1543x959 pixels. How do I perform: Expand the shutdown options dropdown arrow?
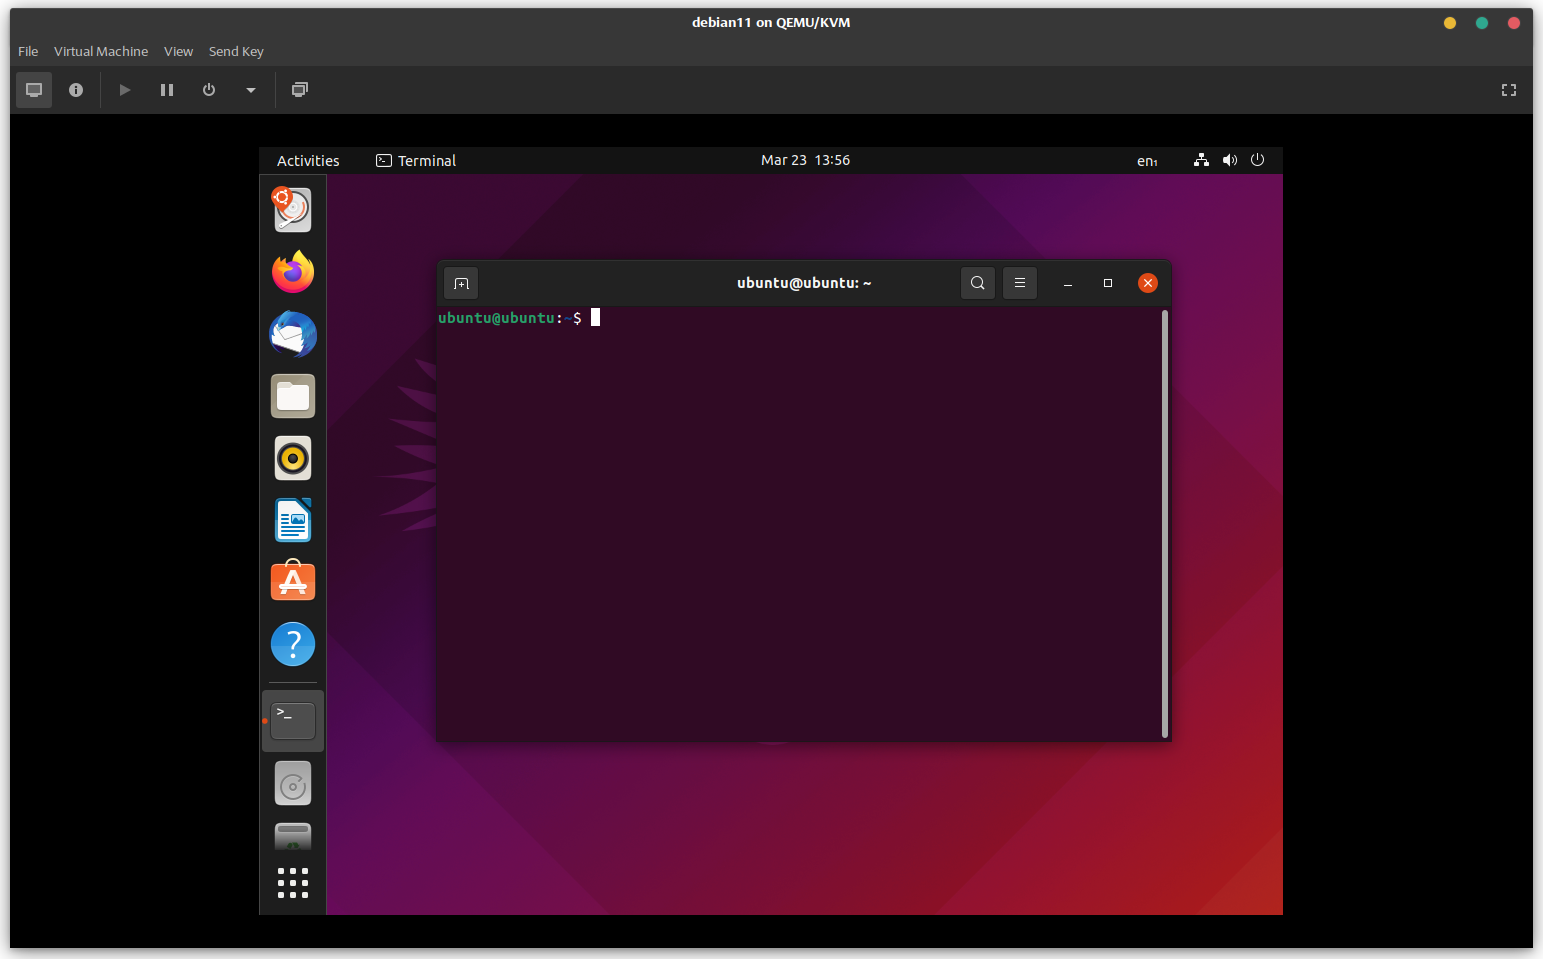click(251, 90)
